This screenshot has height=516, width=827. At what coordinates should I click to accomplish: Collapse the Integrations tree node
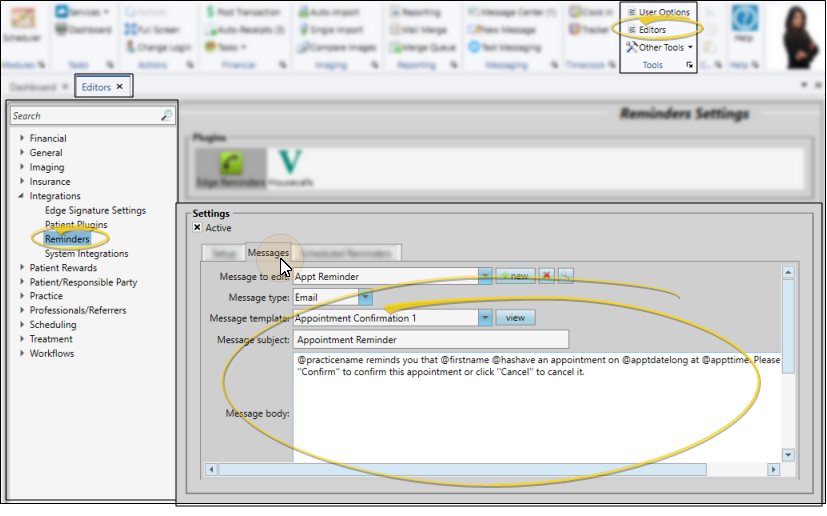[22, 197]
